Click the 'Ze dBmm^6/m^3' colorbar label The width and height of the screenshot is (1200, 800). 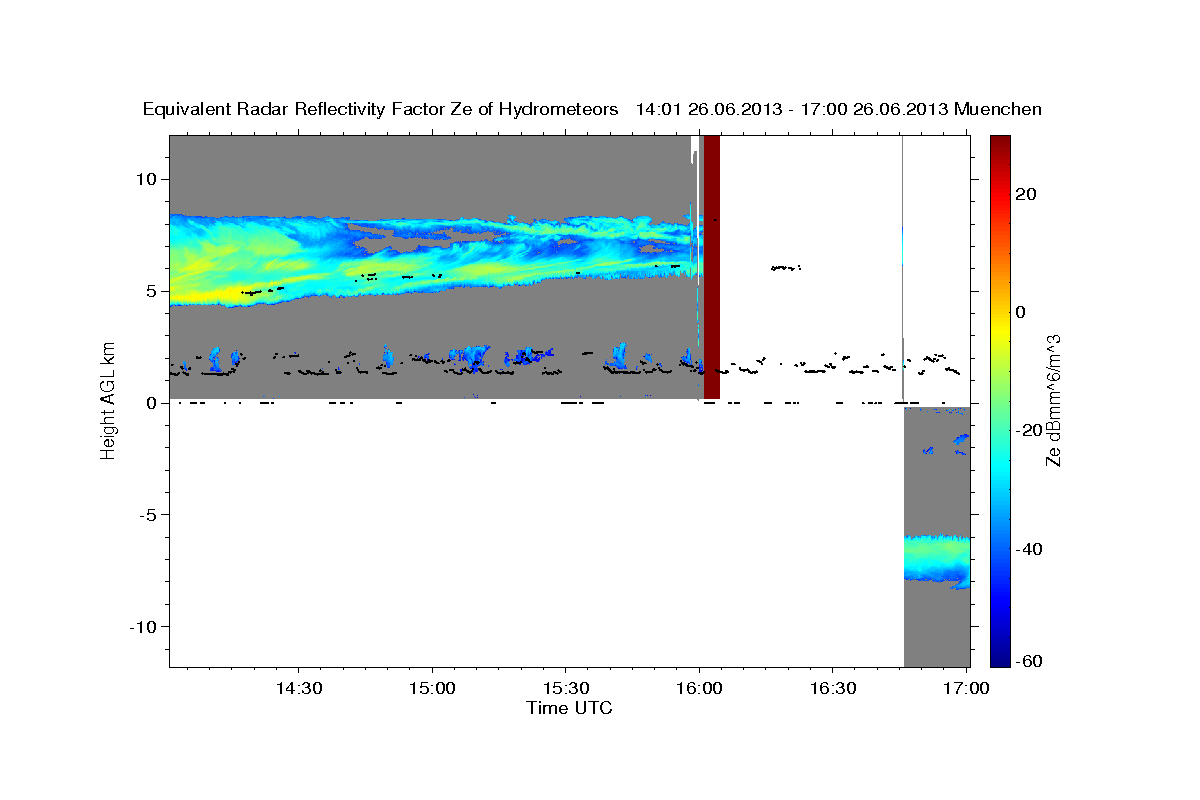pyautogui.click(x=1053, y=401)
